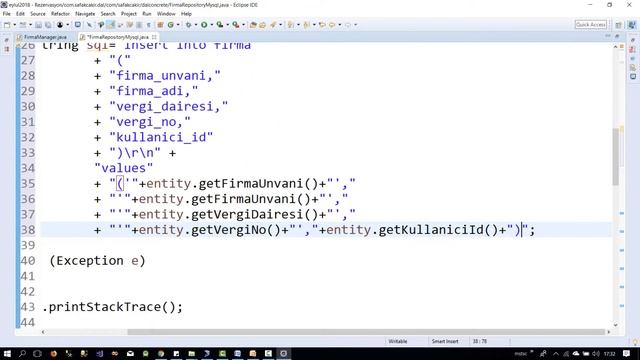Open the Navigate menu
Image resolution: width=640 pixels, height=360 pixels.
point(85,14)
